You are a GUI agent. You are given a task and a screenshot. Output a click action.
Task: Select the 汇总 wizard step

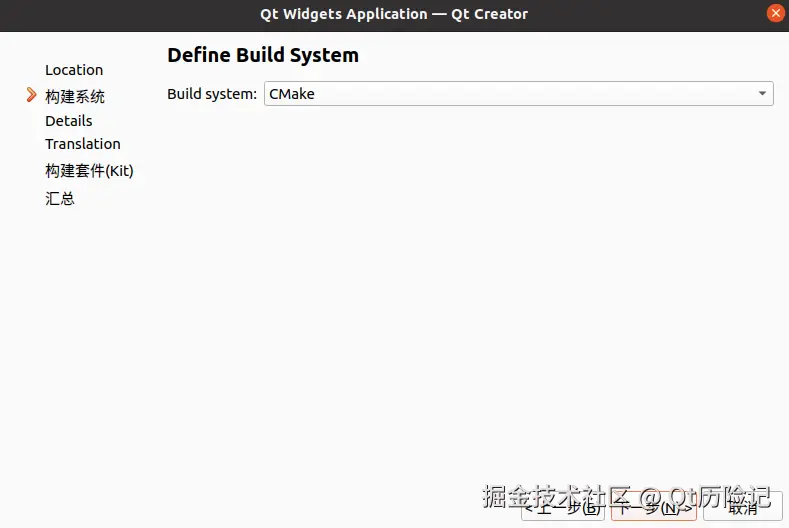[x=59, y=198]
